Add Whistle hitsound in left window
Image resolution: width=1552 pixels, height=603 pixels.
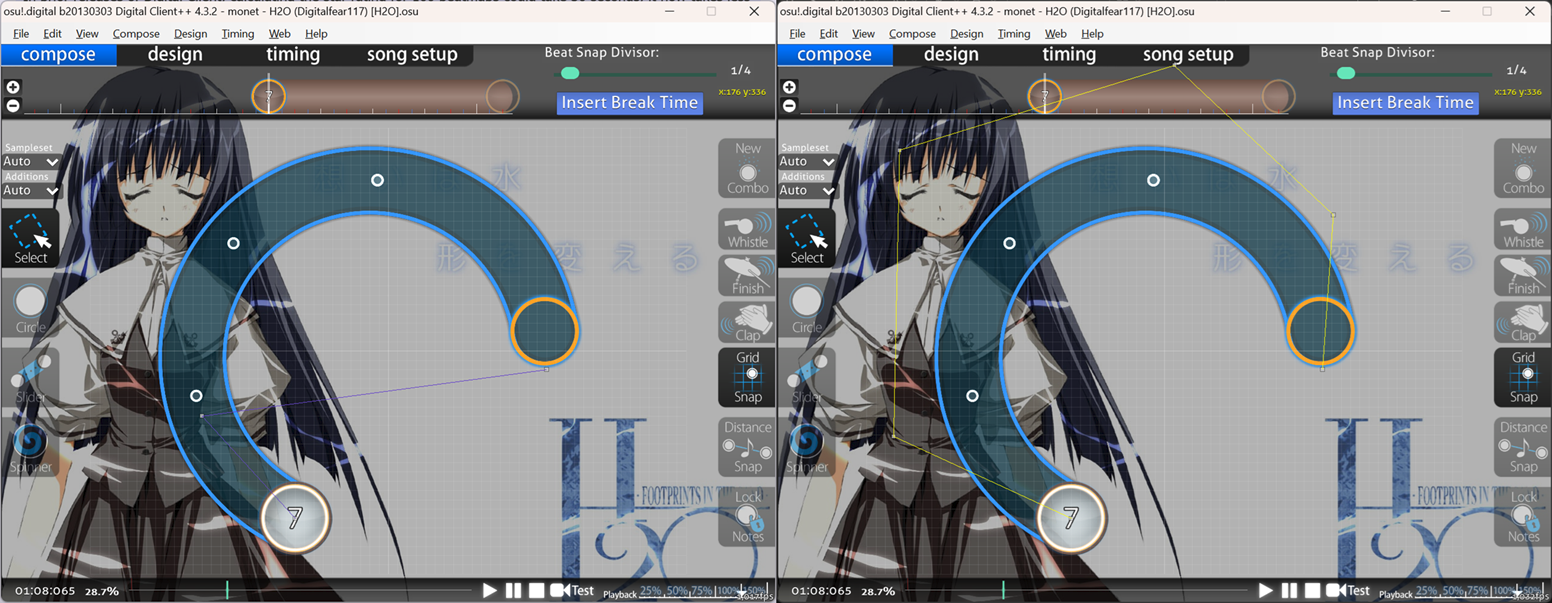tap(747, 230)
